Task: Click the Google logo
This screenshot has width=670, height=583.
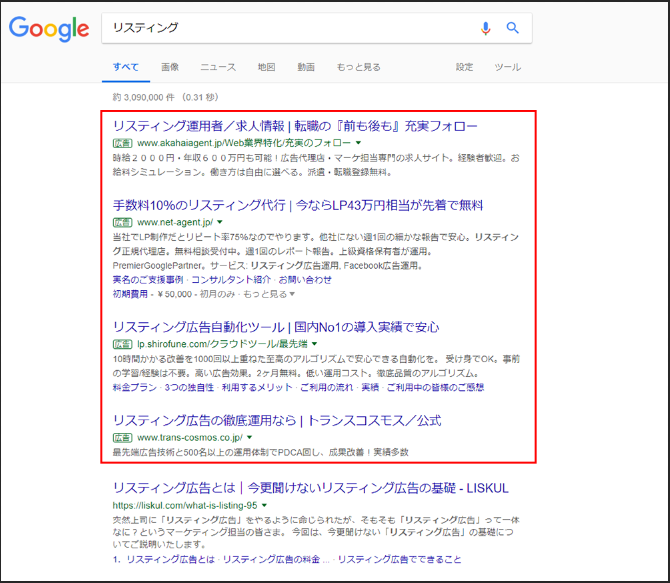Action: pos(49,29)
